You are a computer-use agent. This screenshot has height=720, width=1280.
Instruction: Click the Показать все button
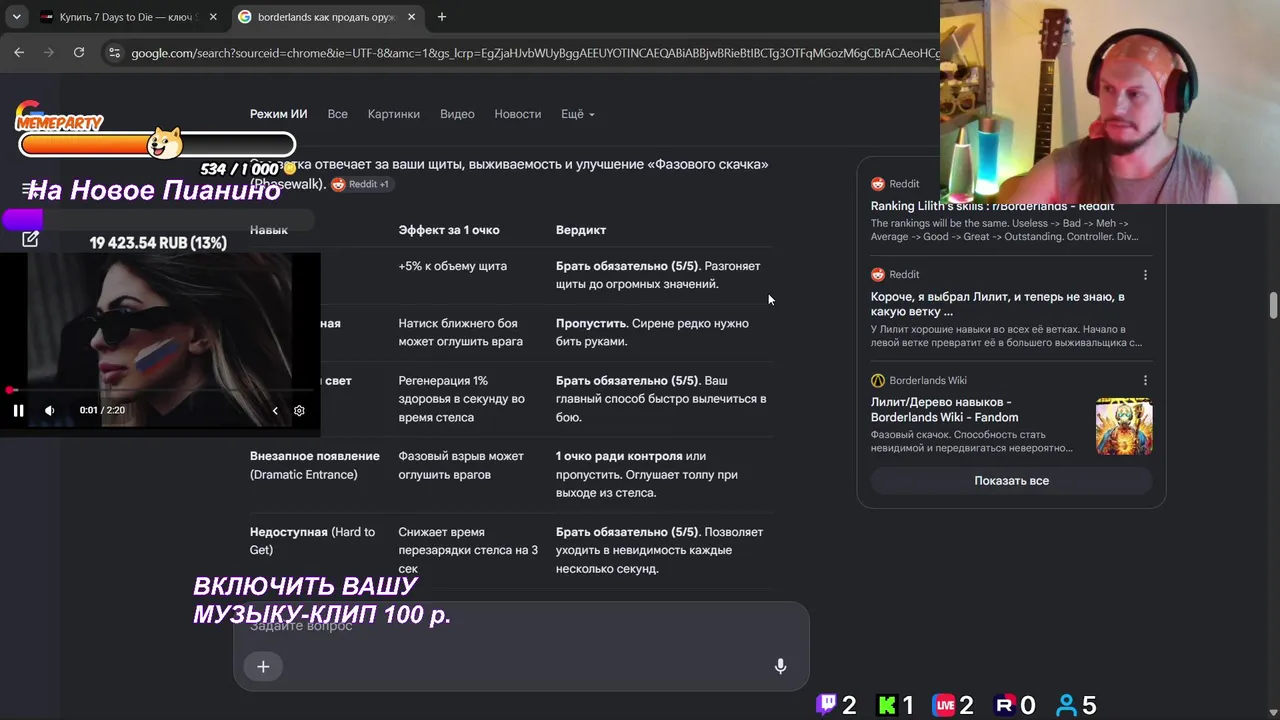pos(1012,481)
